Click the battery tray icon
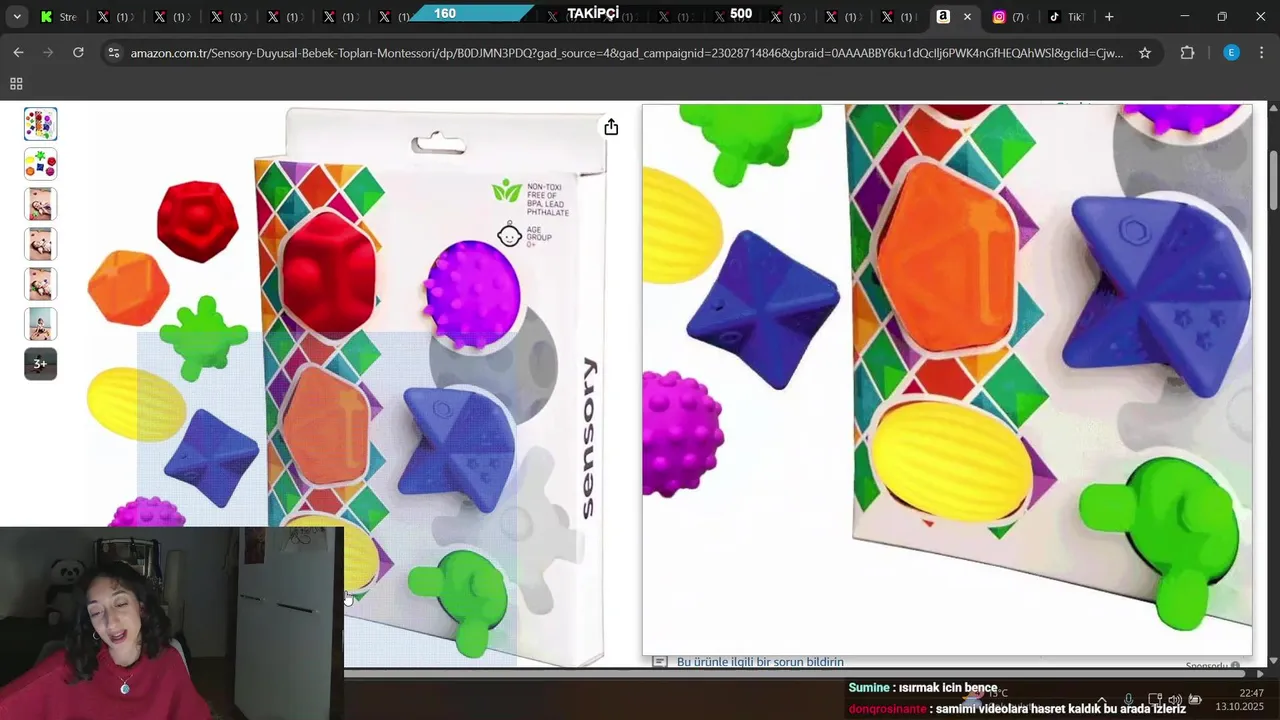This screenshot has width=1280, height=720. click(x=1195, y=700)
